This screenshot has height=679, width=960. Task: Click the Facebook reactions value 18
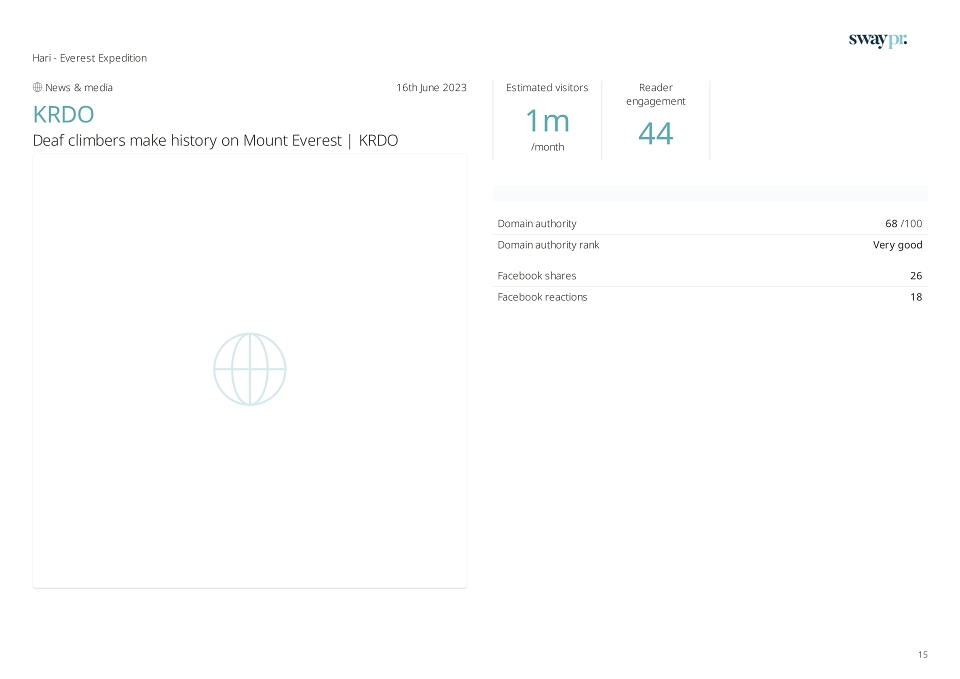pos(916,297)
